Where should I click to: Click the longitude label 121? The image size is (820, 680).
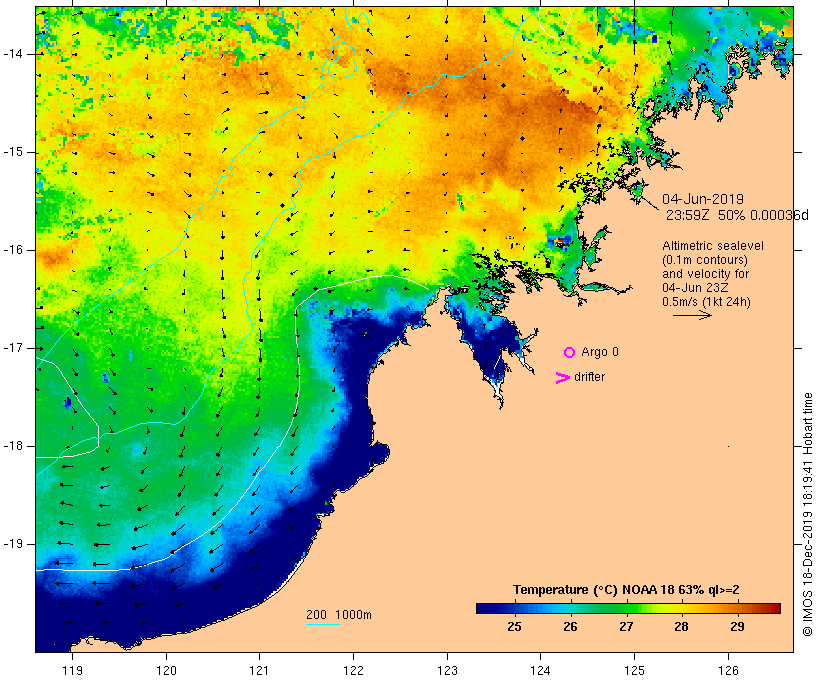(259, 670)
